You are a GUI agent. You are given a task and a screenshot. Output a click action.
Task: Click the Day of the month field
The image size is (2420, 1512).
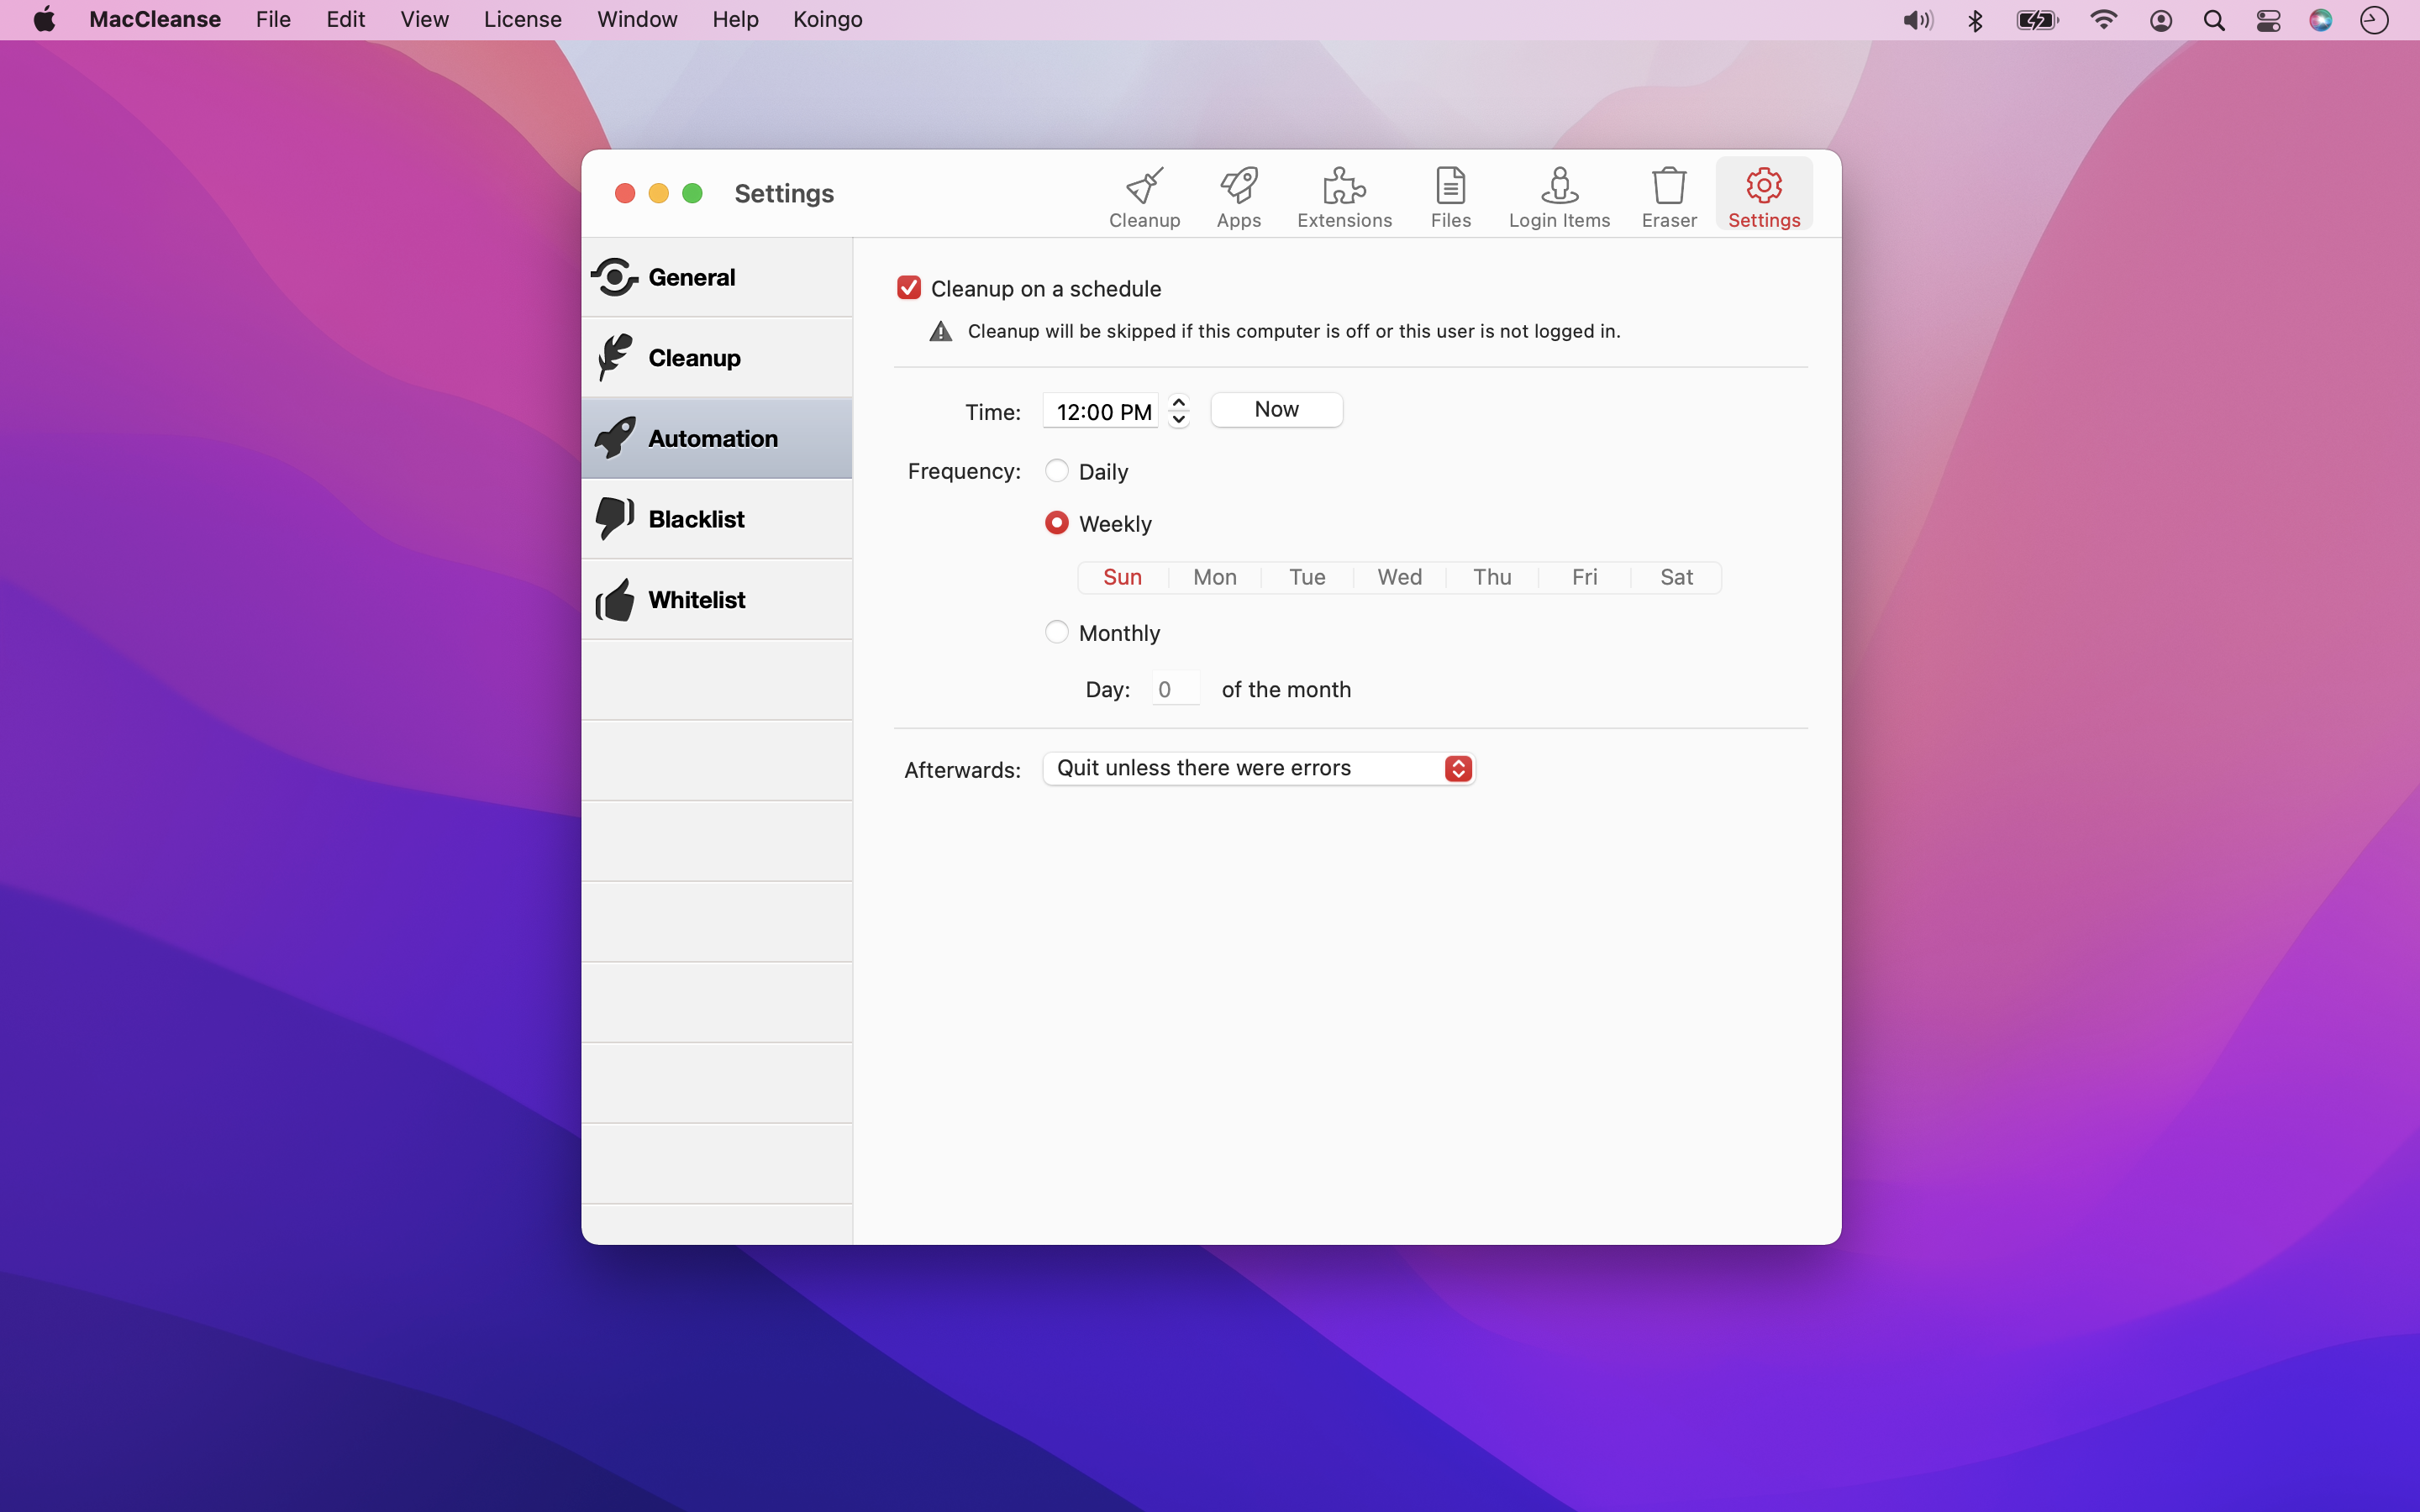click(1175, 689)
